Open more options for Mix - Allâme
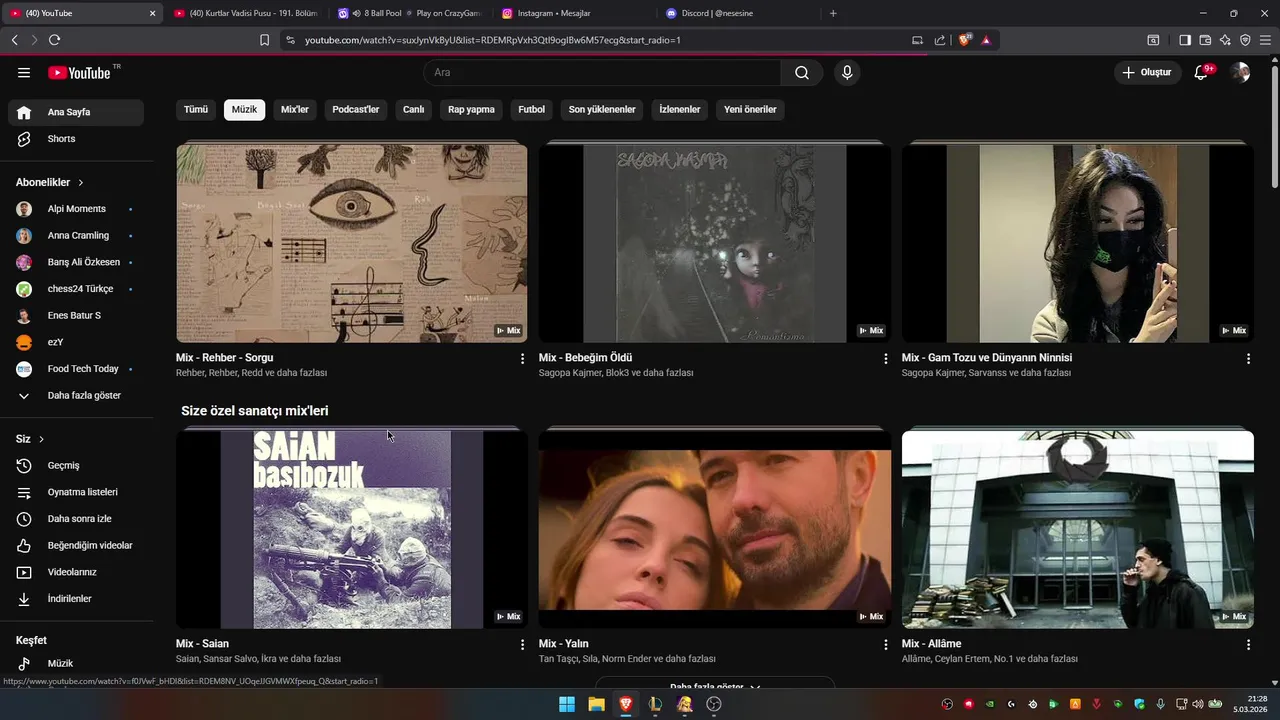Screen dimensions: 1280x720 point(1248,645)
